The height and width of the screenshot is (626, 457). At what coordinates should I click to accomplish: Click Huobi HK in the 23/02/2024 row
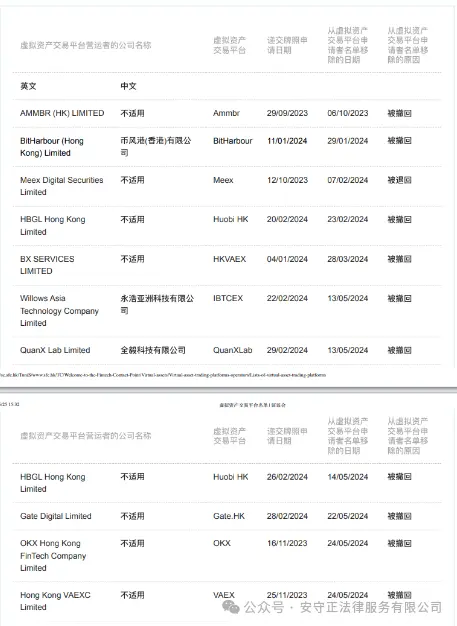(231, 220)
